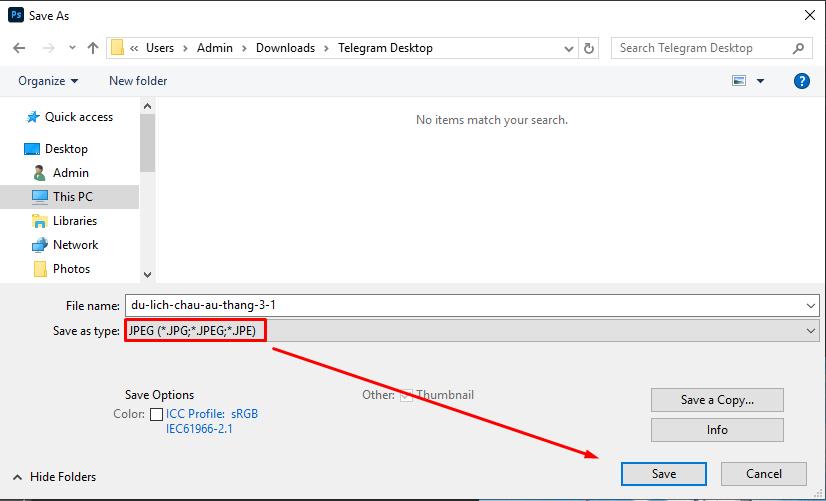
Task: Expand the address bar history dropdown
Action: [x=568, y=48]
